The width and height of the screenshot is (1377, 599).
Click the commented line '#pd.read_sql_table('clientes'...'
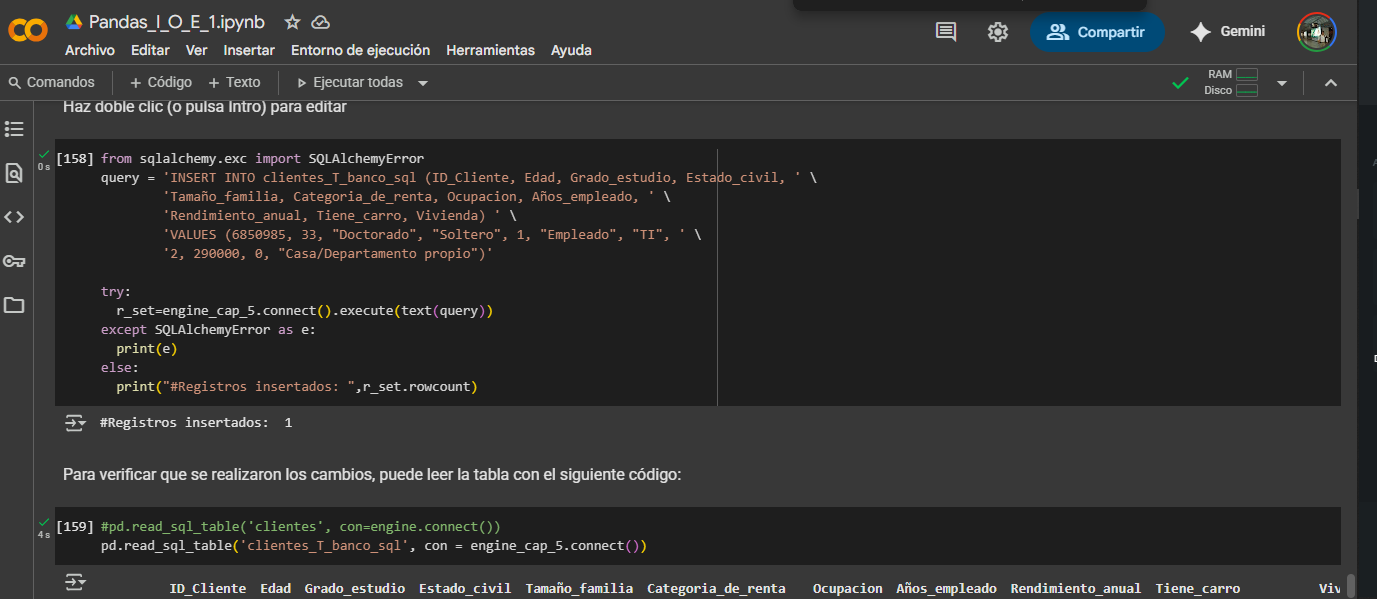click(300, 526)
